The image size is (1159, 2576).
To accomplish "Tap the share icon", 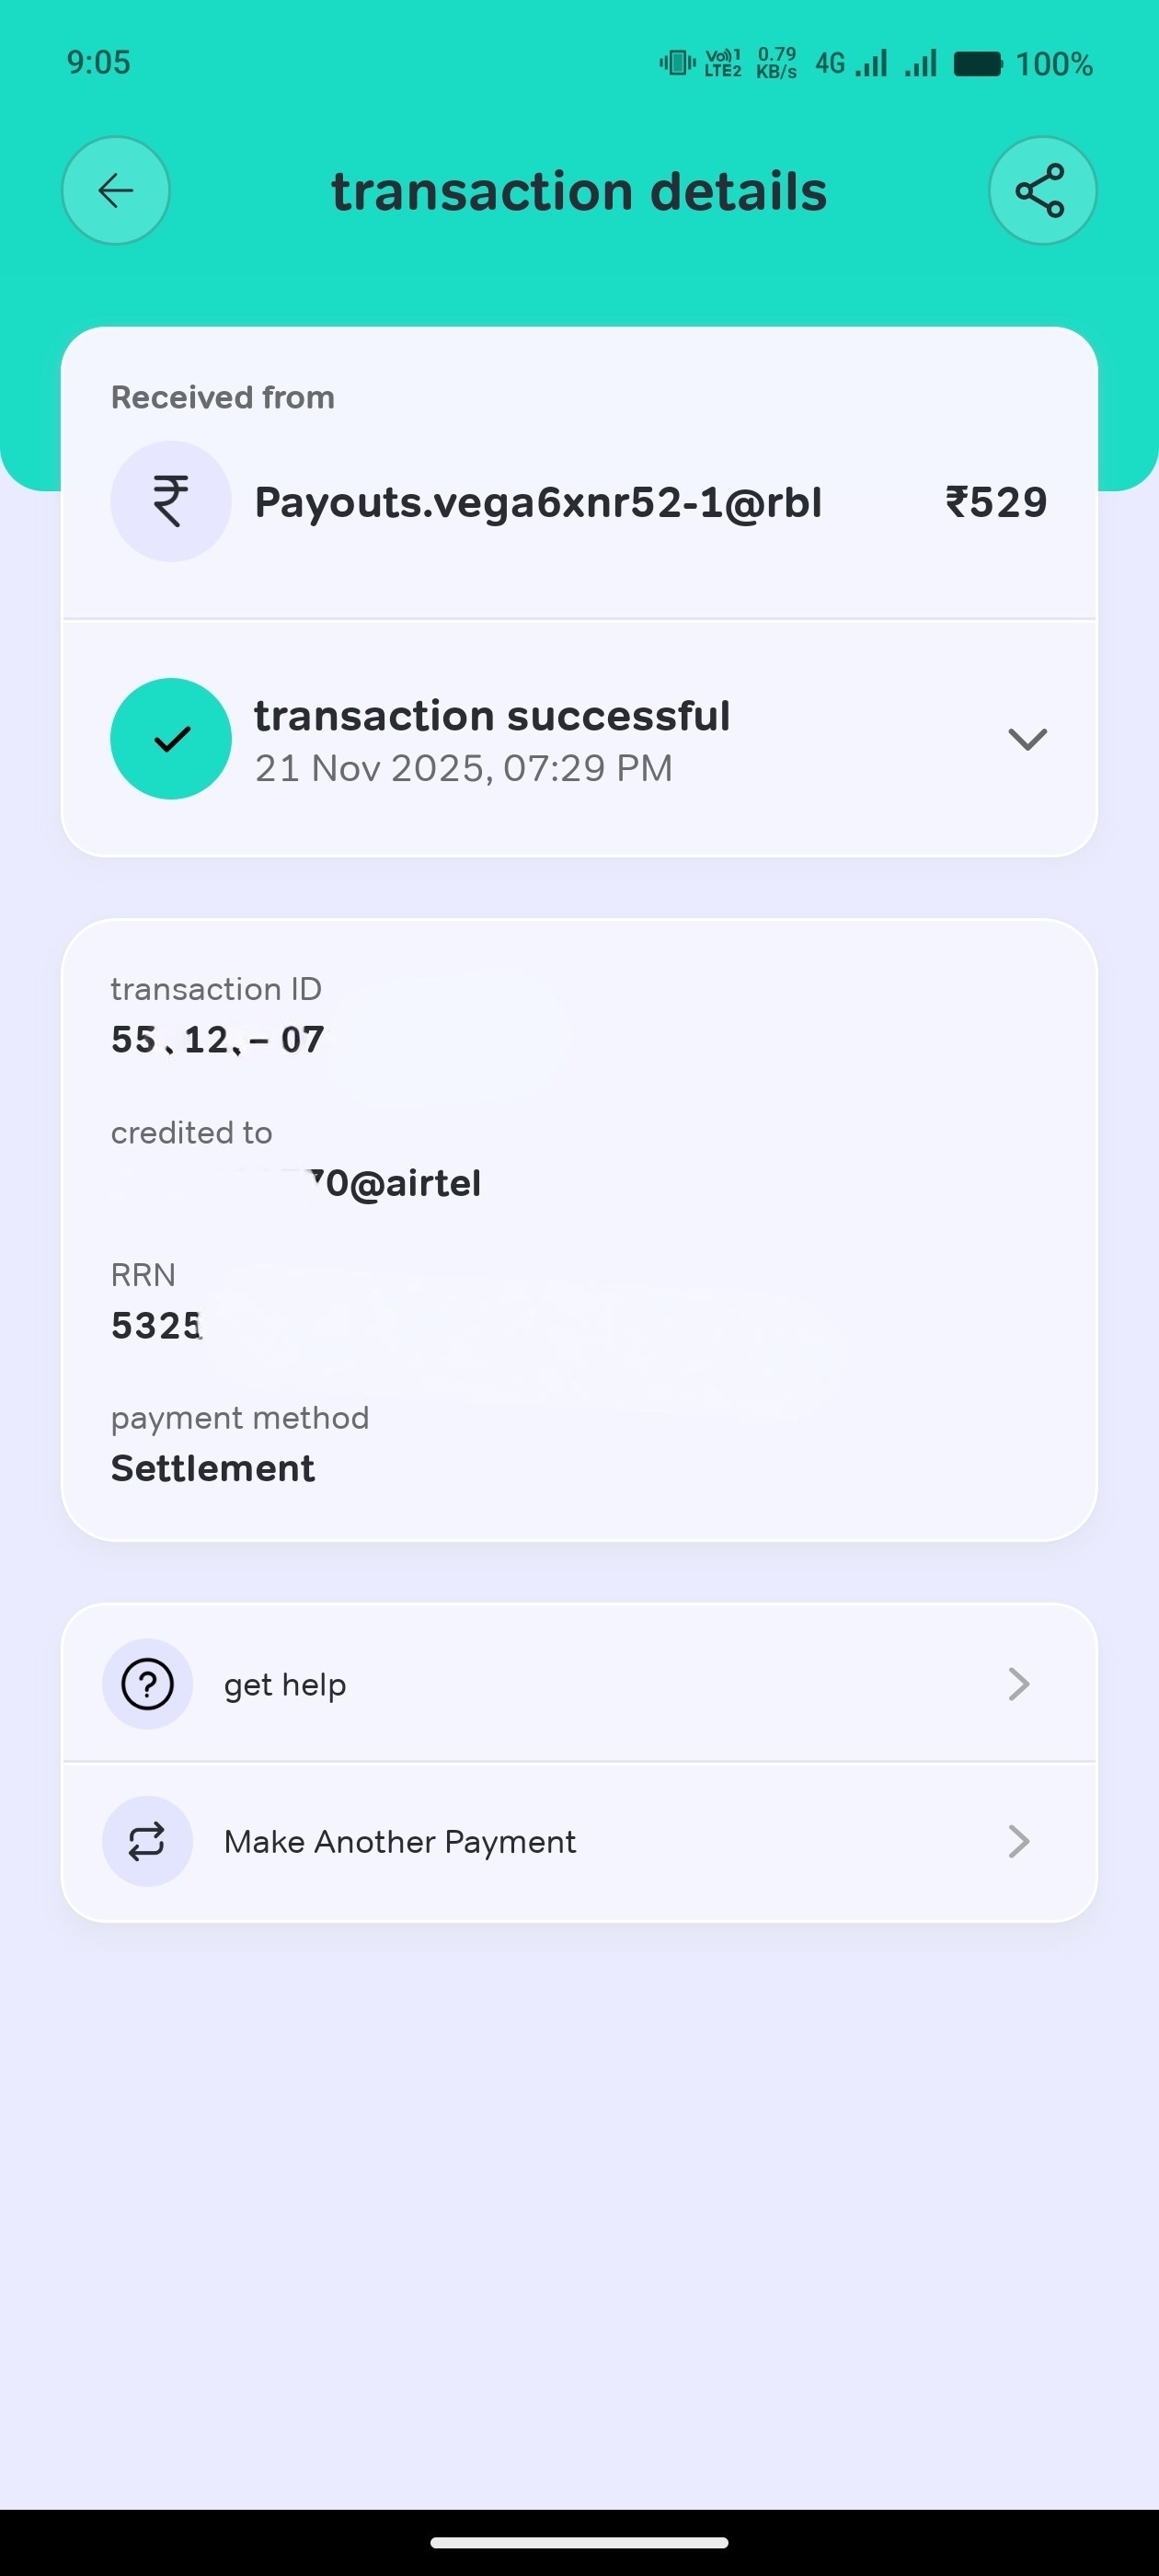I will point(1041,190).
